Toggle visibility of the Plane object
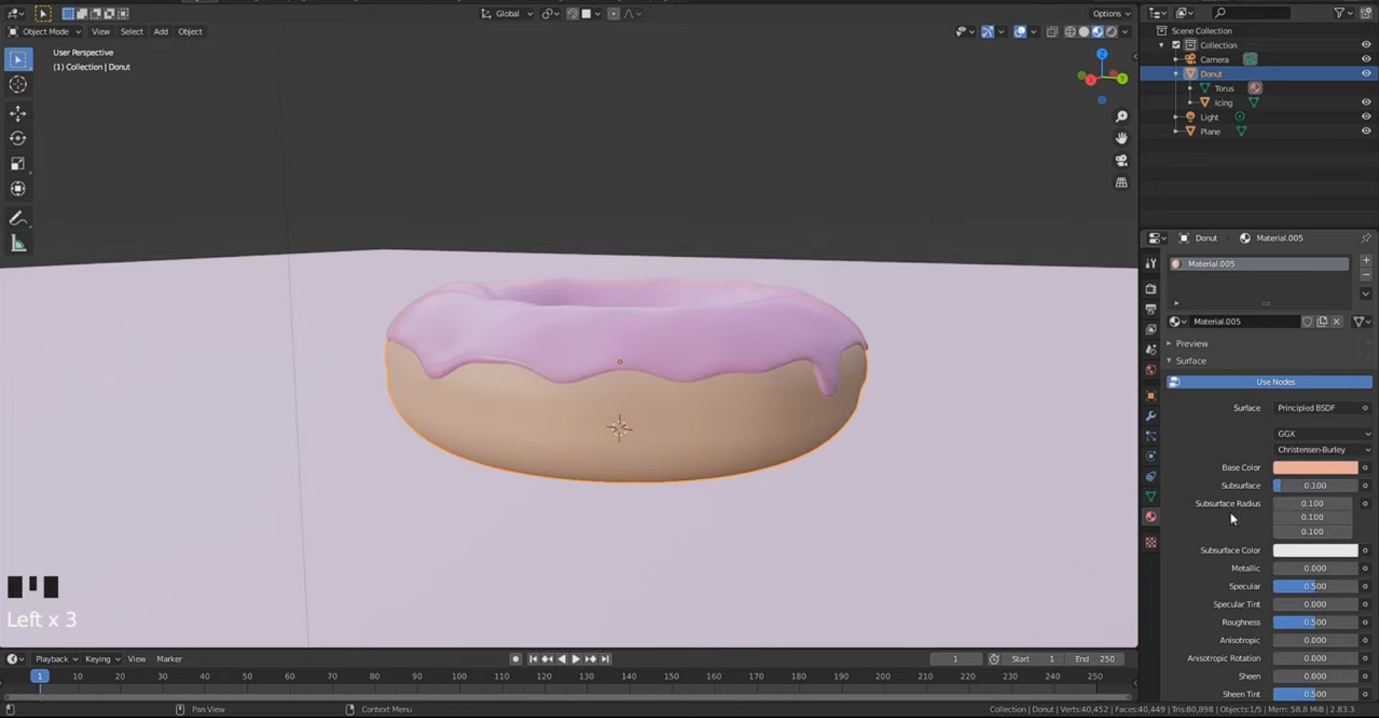 coord(1366,131)
